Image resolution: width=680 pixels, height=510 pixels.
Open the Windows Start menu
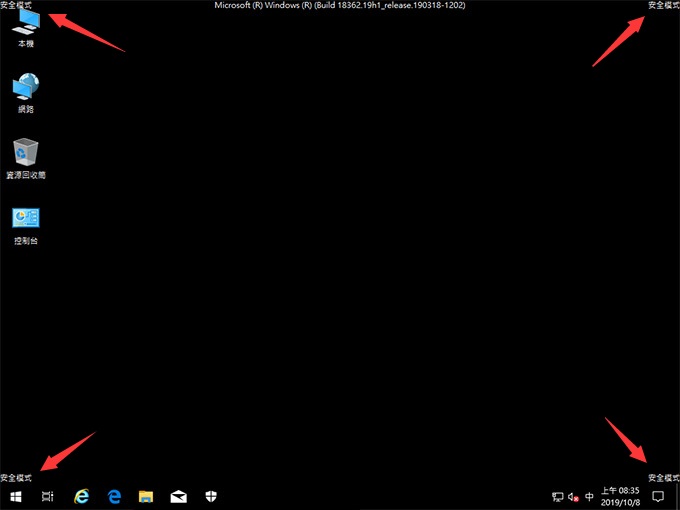16,496
